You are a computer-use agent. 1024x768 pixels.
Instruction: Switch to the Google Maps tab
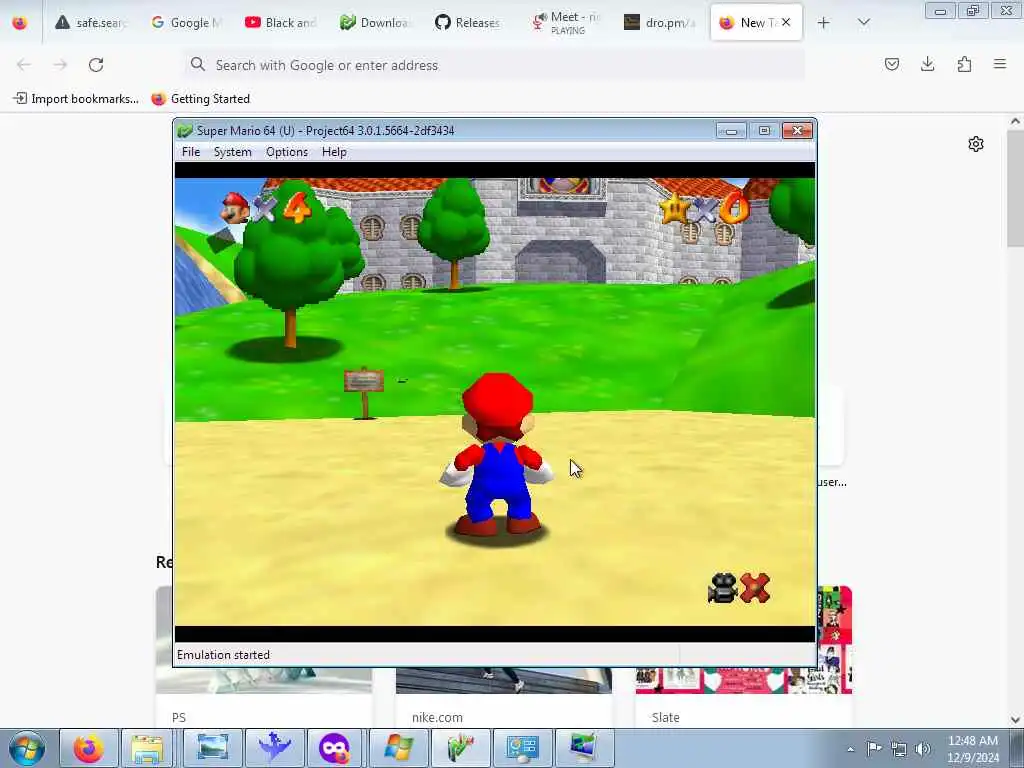186,23
